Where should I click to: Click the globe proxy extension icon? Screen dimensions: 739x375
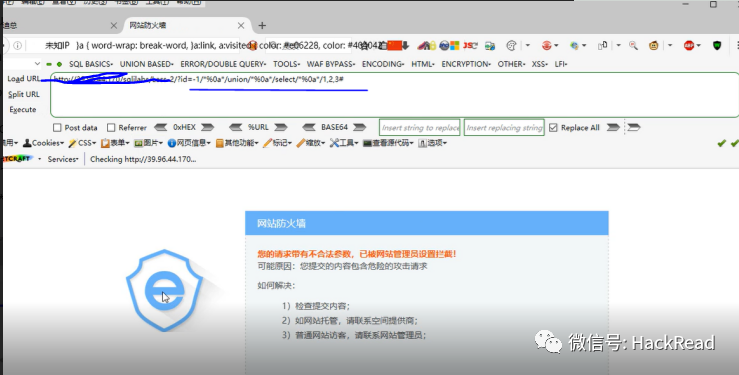point(574,46)
